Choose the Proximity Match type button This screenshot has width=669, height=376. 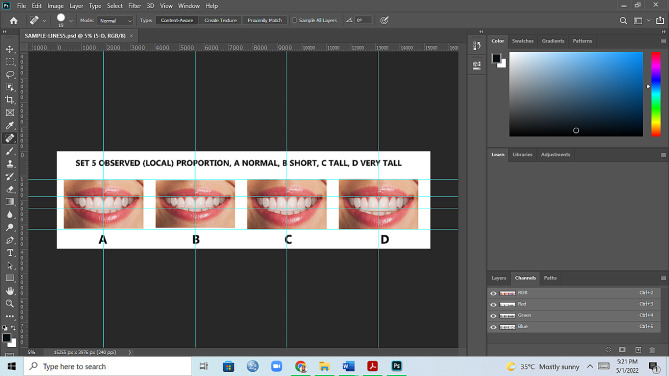click(265, 20)
